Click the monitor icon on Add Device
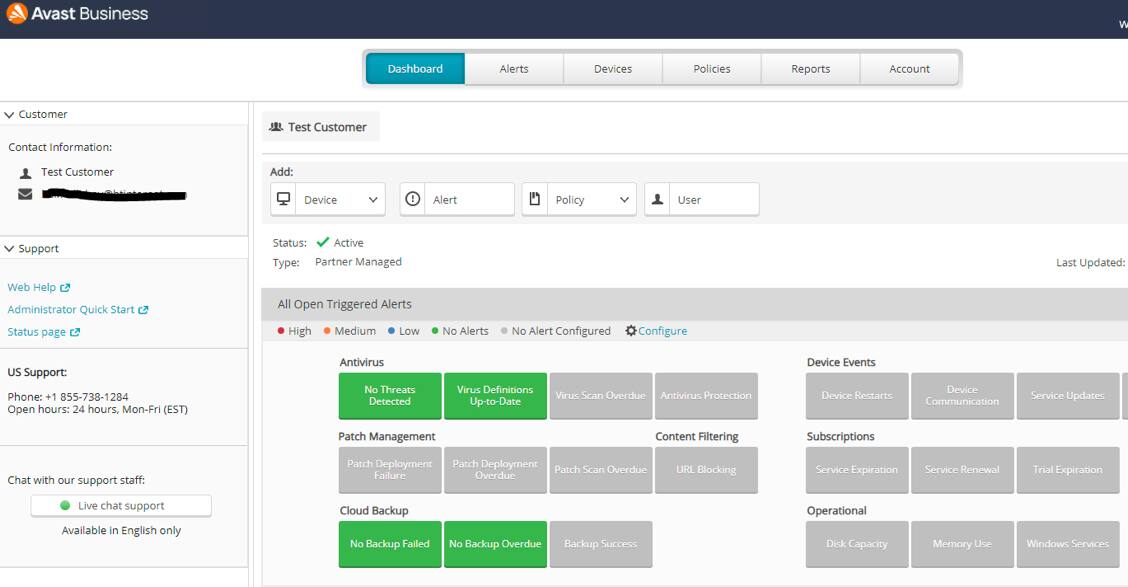1128x587 pixels. 284,199
